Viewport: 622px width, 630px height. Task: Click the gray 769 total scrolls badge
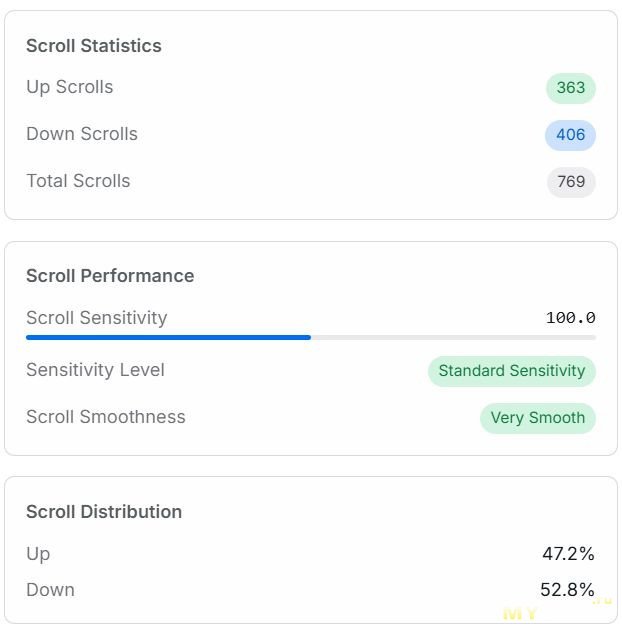pyautogui.click(x=571, y=182)
